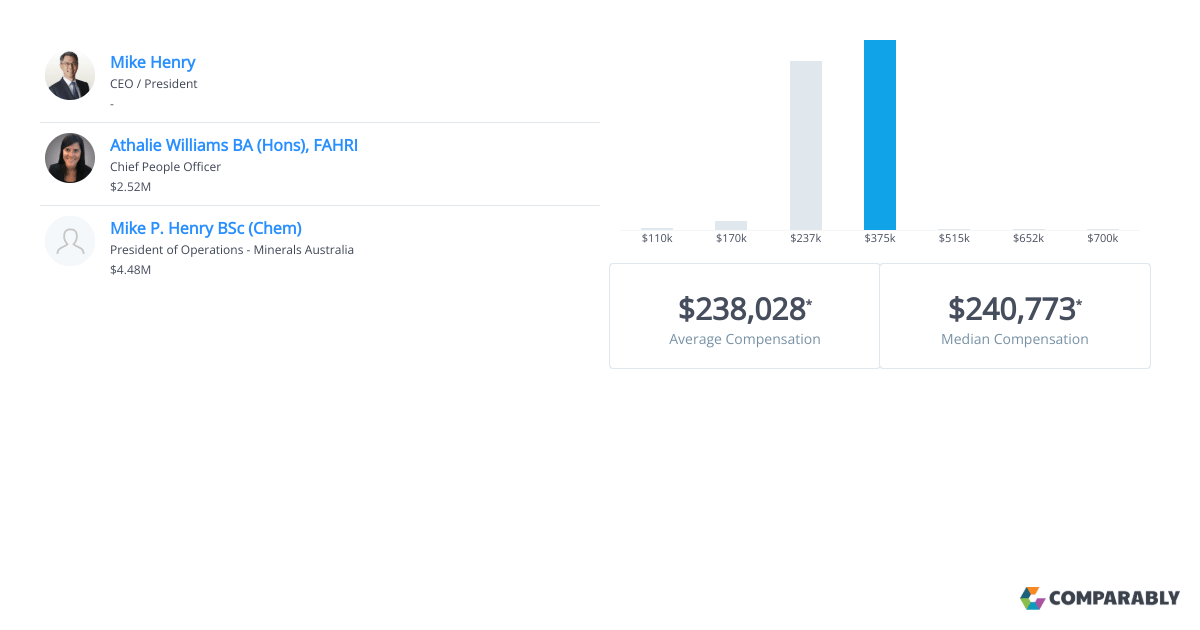1200x630 pixels.
Task: Open the Mike Henry name link
Action: click(x=152, y=62)
